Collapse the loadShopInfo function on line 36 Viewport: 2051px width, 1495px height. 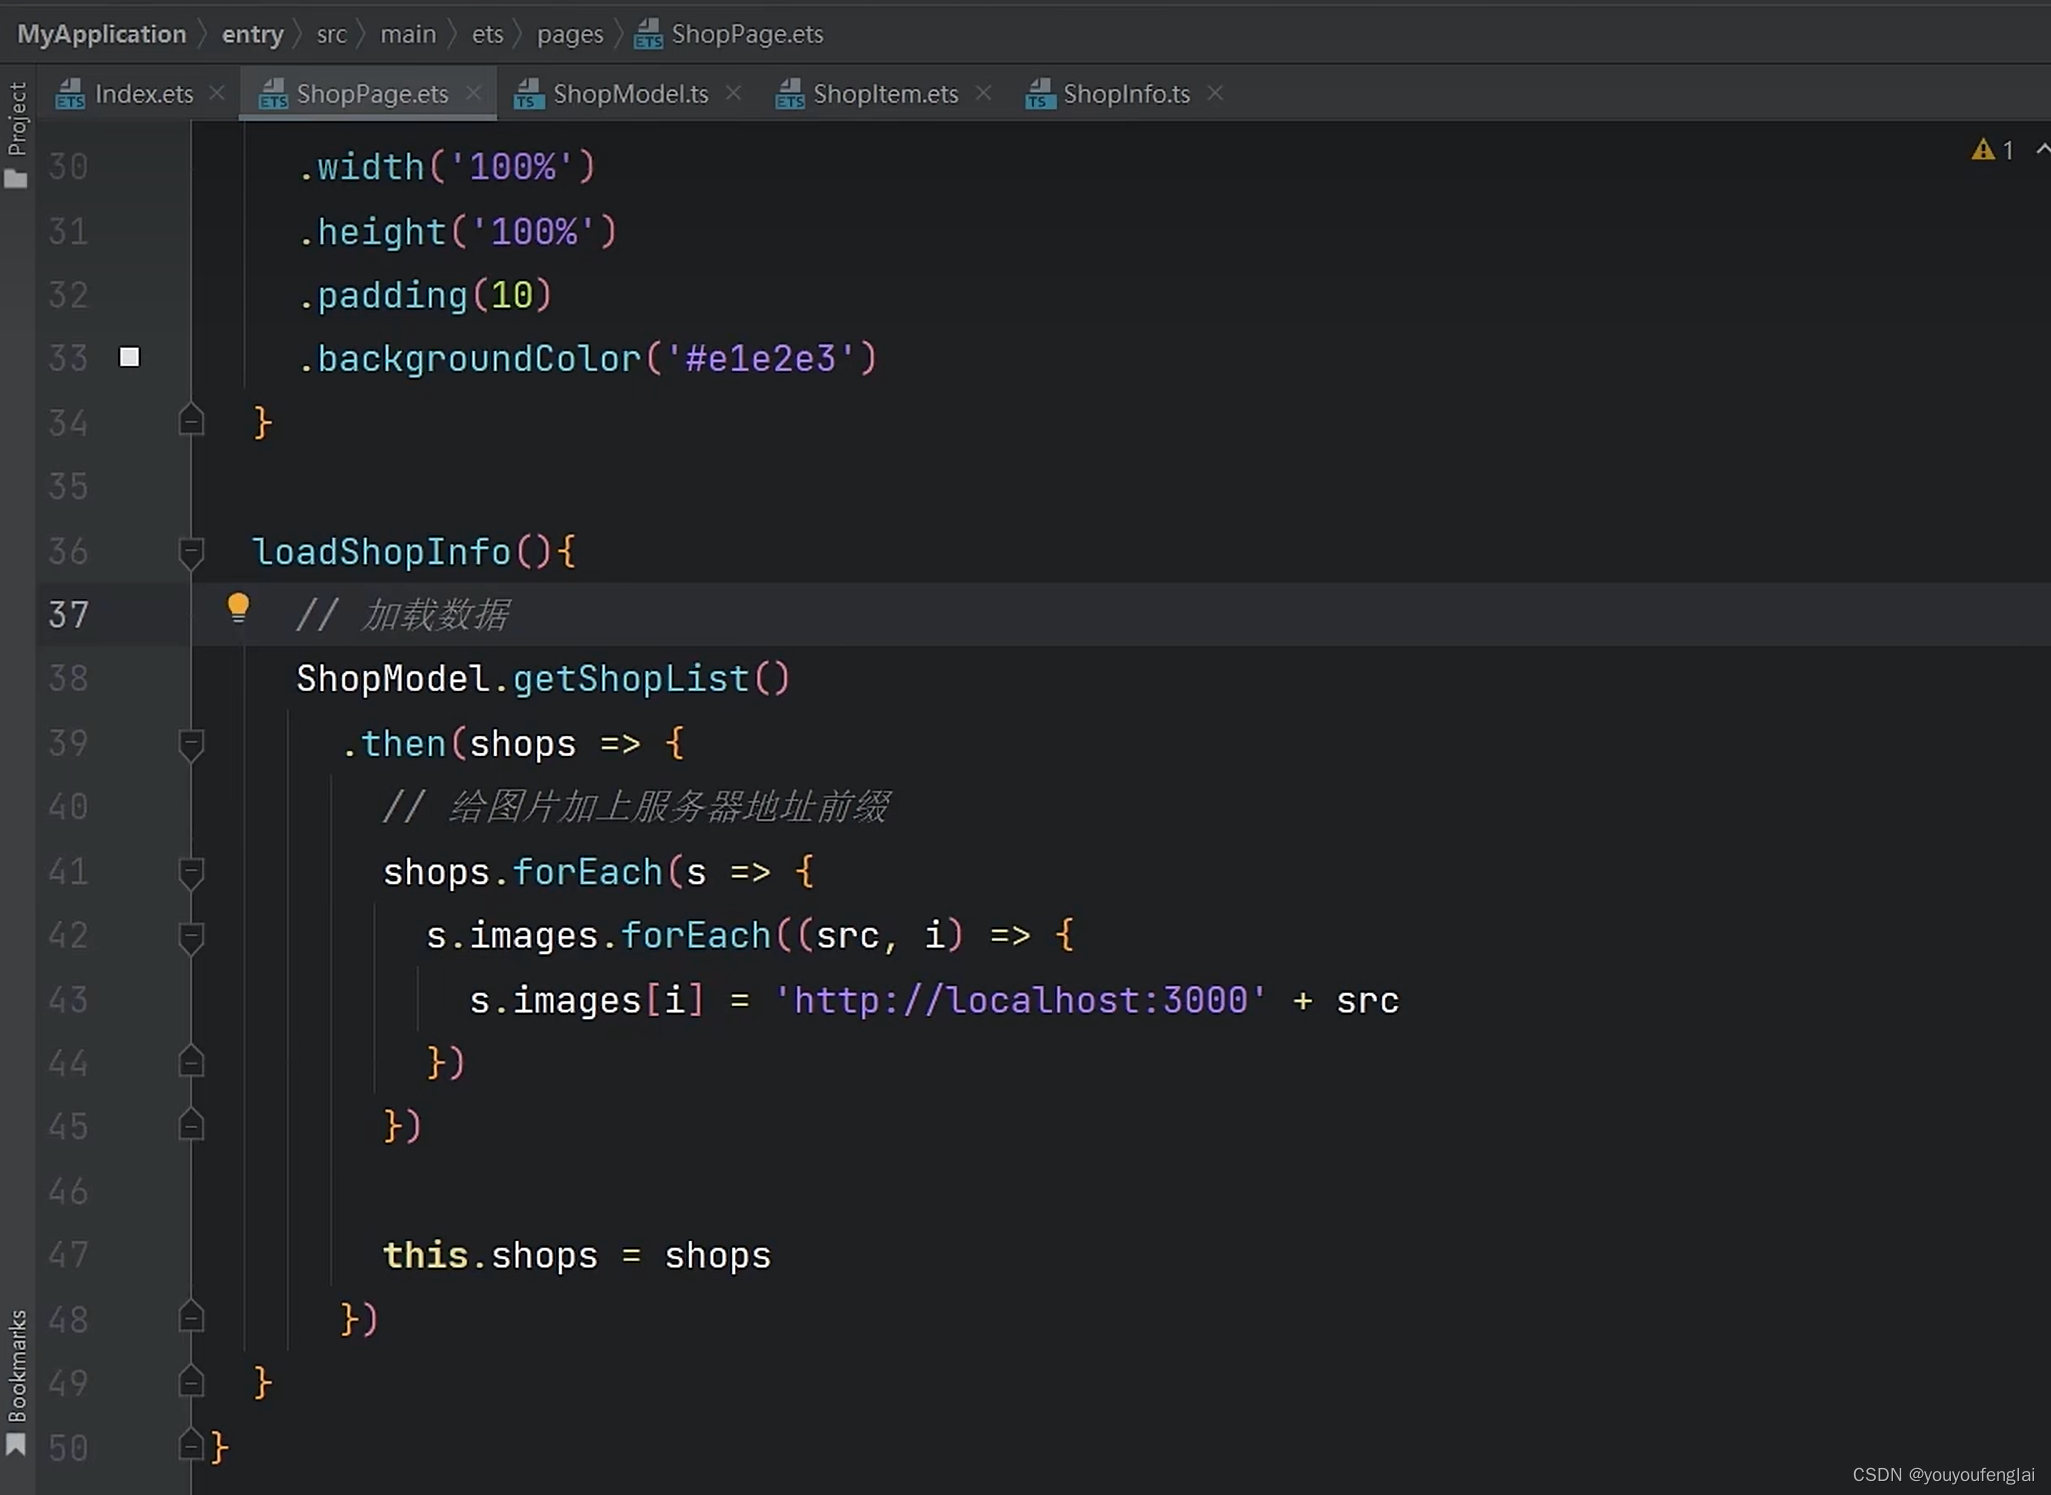[191, 551]
